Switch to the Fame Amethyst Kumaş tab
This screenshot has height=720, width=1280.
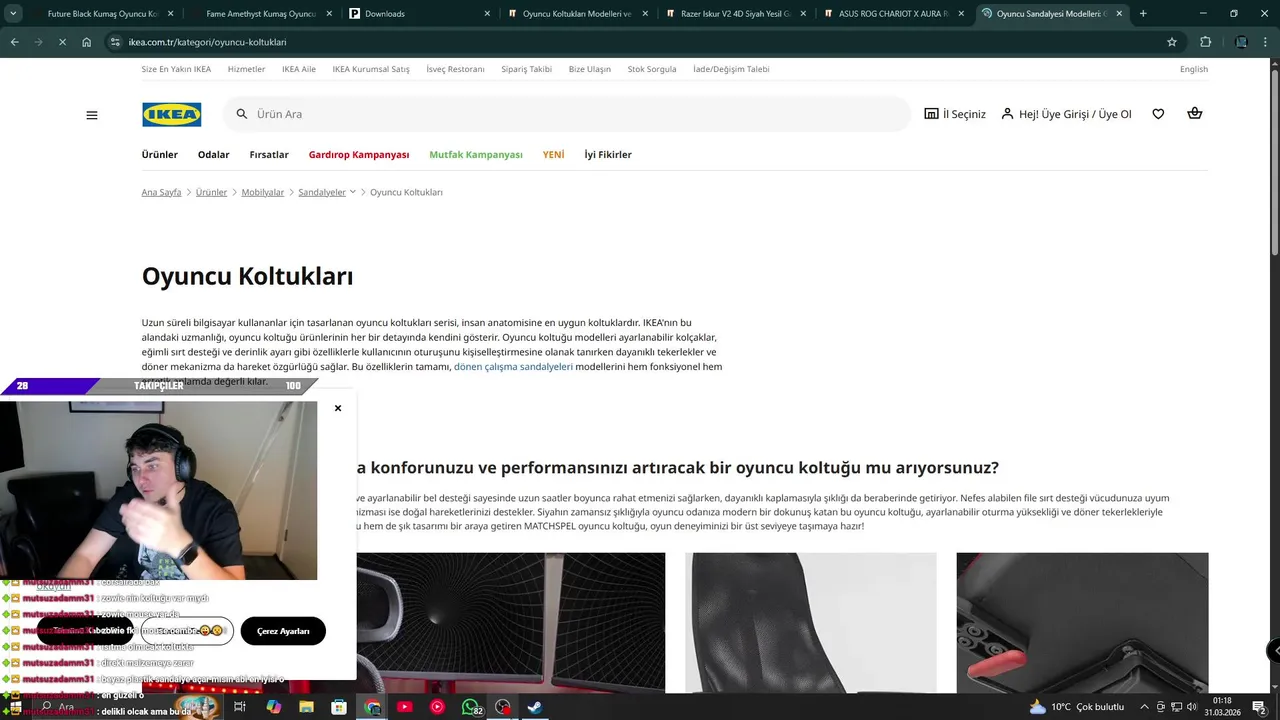[262, 14]
